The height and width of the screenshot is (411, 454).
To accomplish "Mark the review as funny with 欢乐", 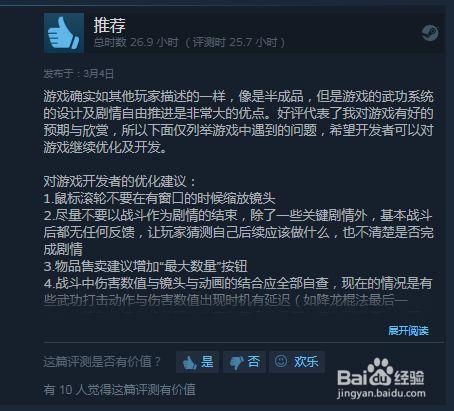I will coord(297,362).
